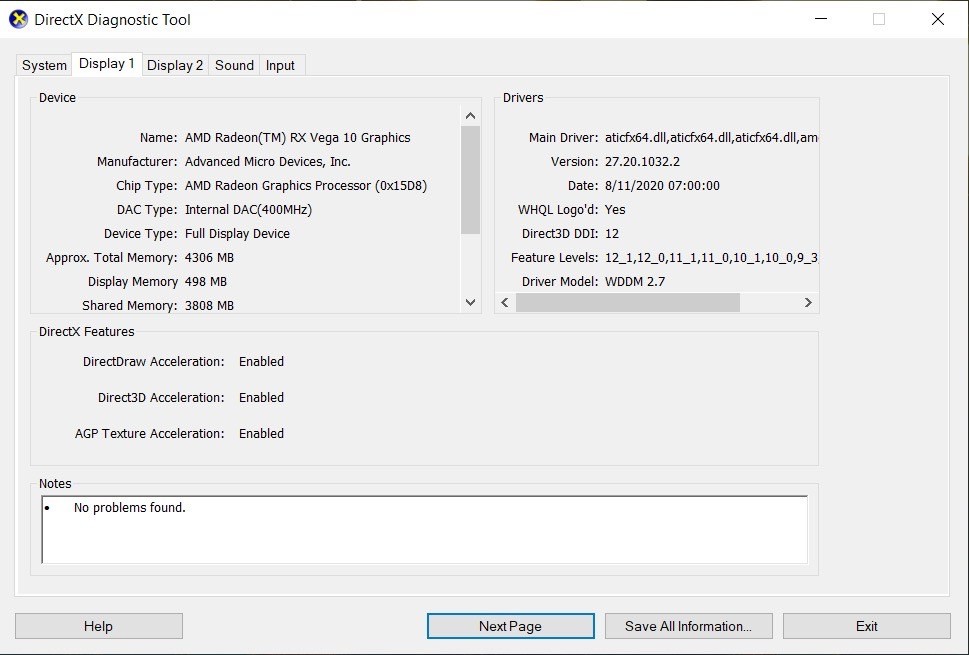Switch to the System tab

click(43, 64)
